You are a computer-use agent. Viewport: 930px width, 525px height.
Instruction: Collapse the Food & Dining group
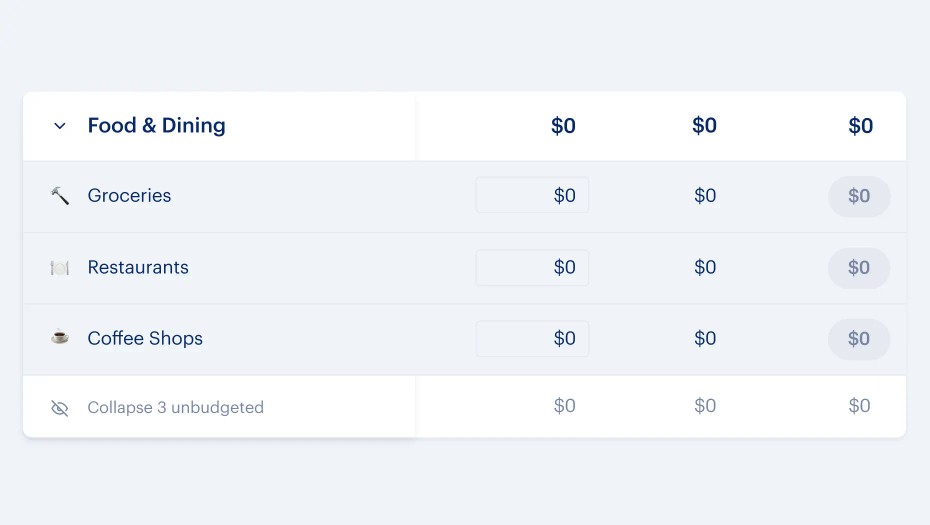click(60, 126)
